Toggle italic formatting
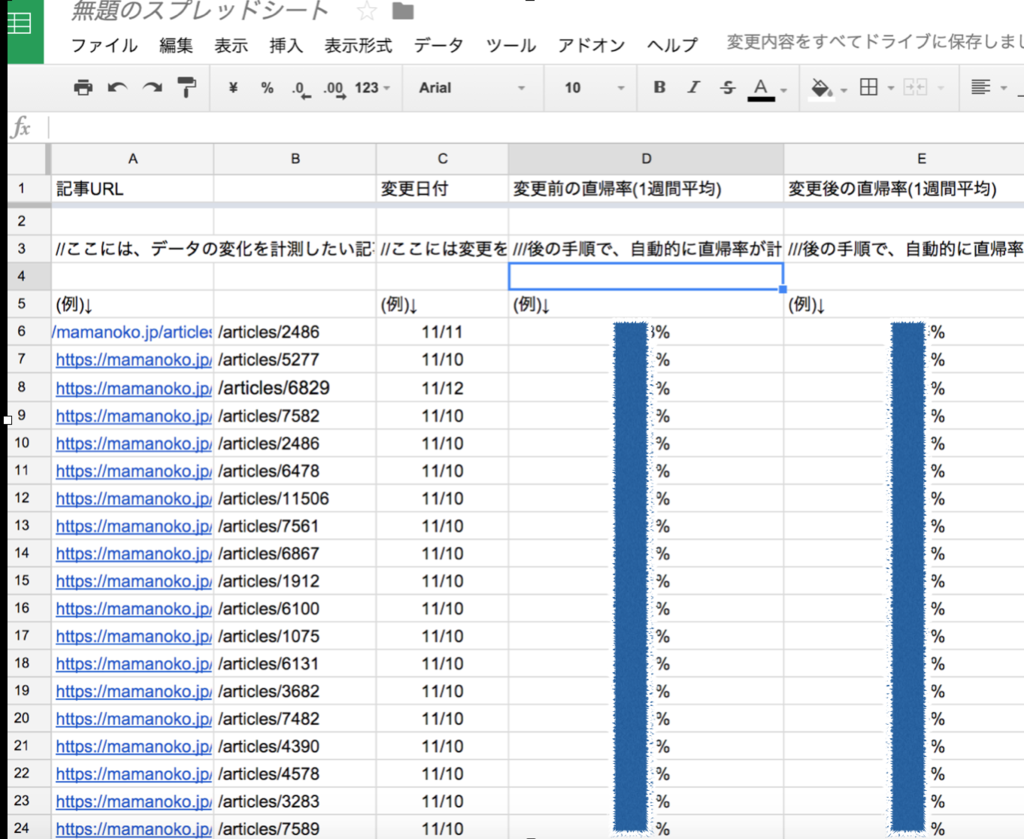 693,87
